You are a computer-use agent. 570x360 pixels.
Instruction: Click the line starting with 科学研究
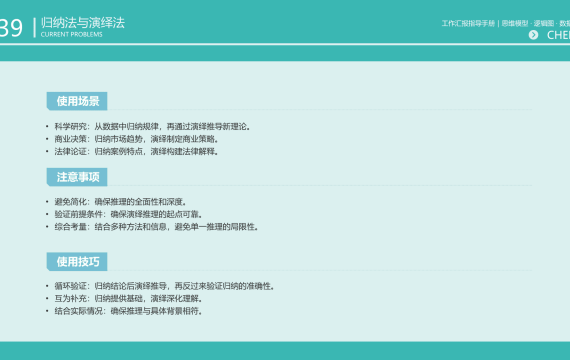pyautogui.click(x=153, y=127)
